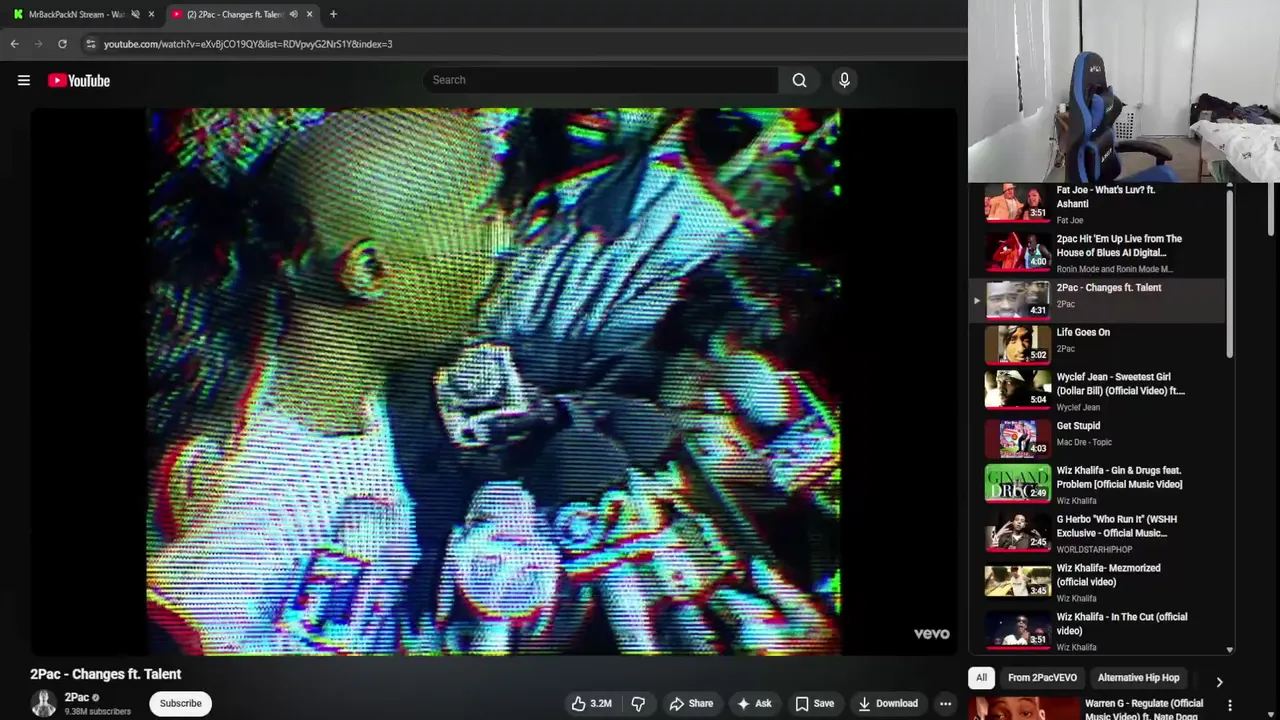Click the video player to pause
Viewport: 1280px width, 720px height.
pyautogui.click(x=494, y=381)
